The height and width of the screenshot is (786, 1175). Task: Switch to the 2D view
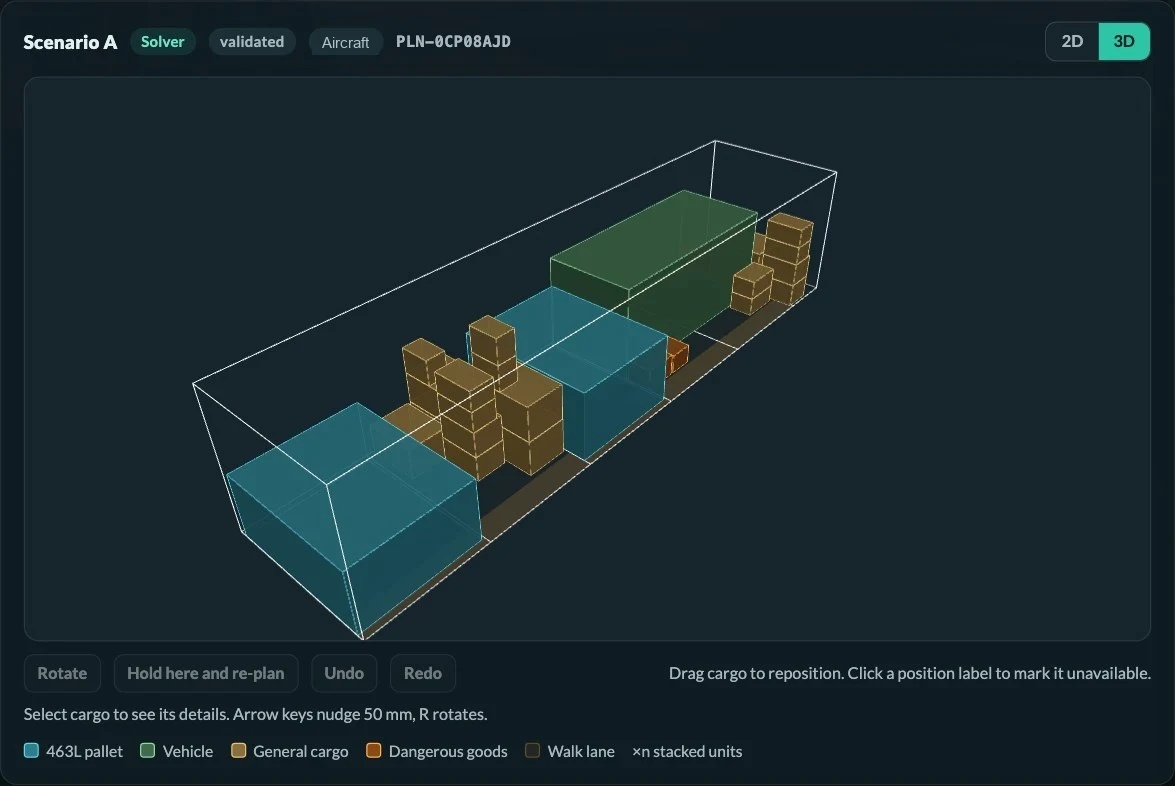click(1072, 41)
